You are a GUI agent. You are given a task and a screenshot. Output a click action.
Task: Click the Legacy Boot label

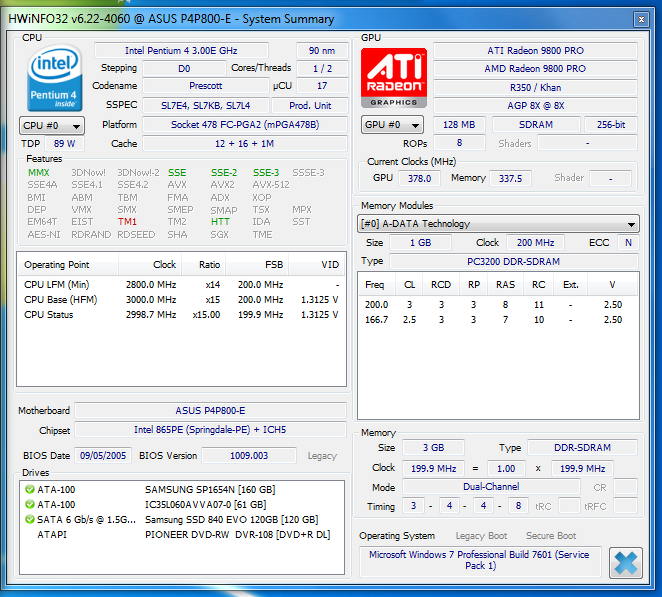[x=481, y=536]
